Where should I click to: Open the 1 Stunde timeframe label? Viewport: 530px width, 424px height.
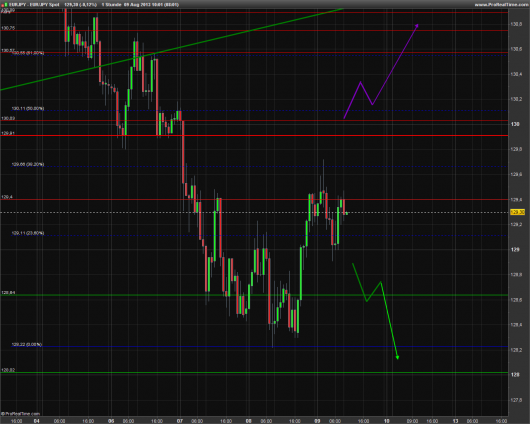tap(111, 5)
